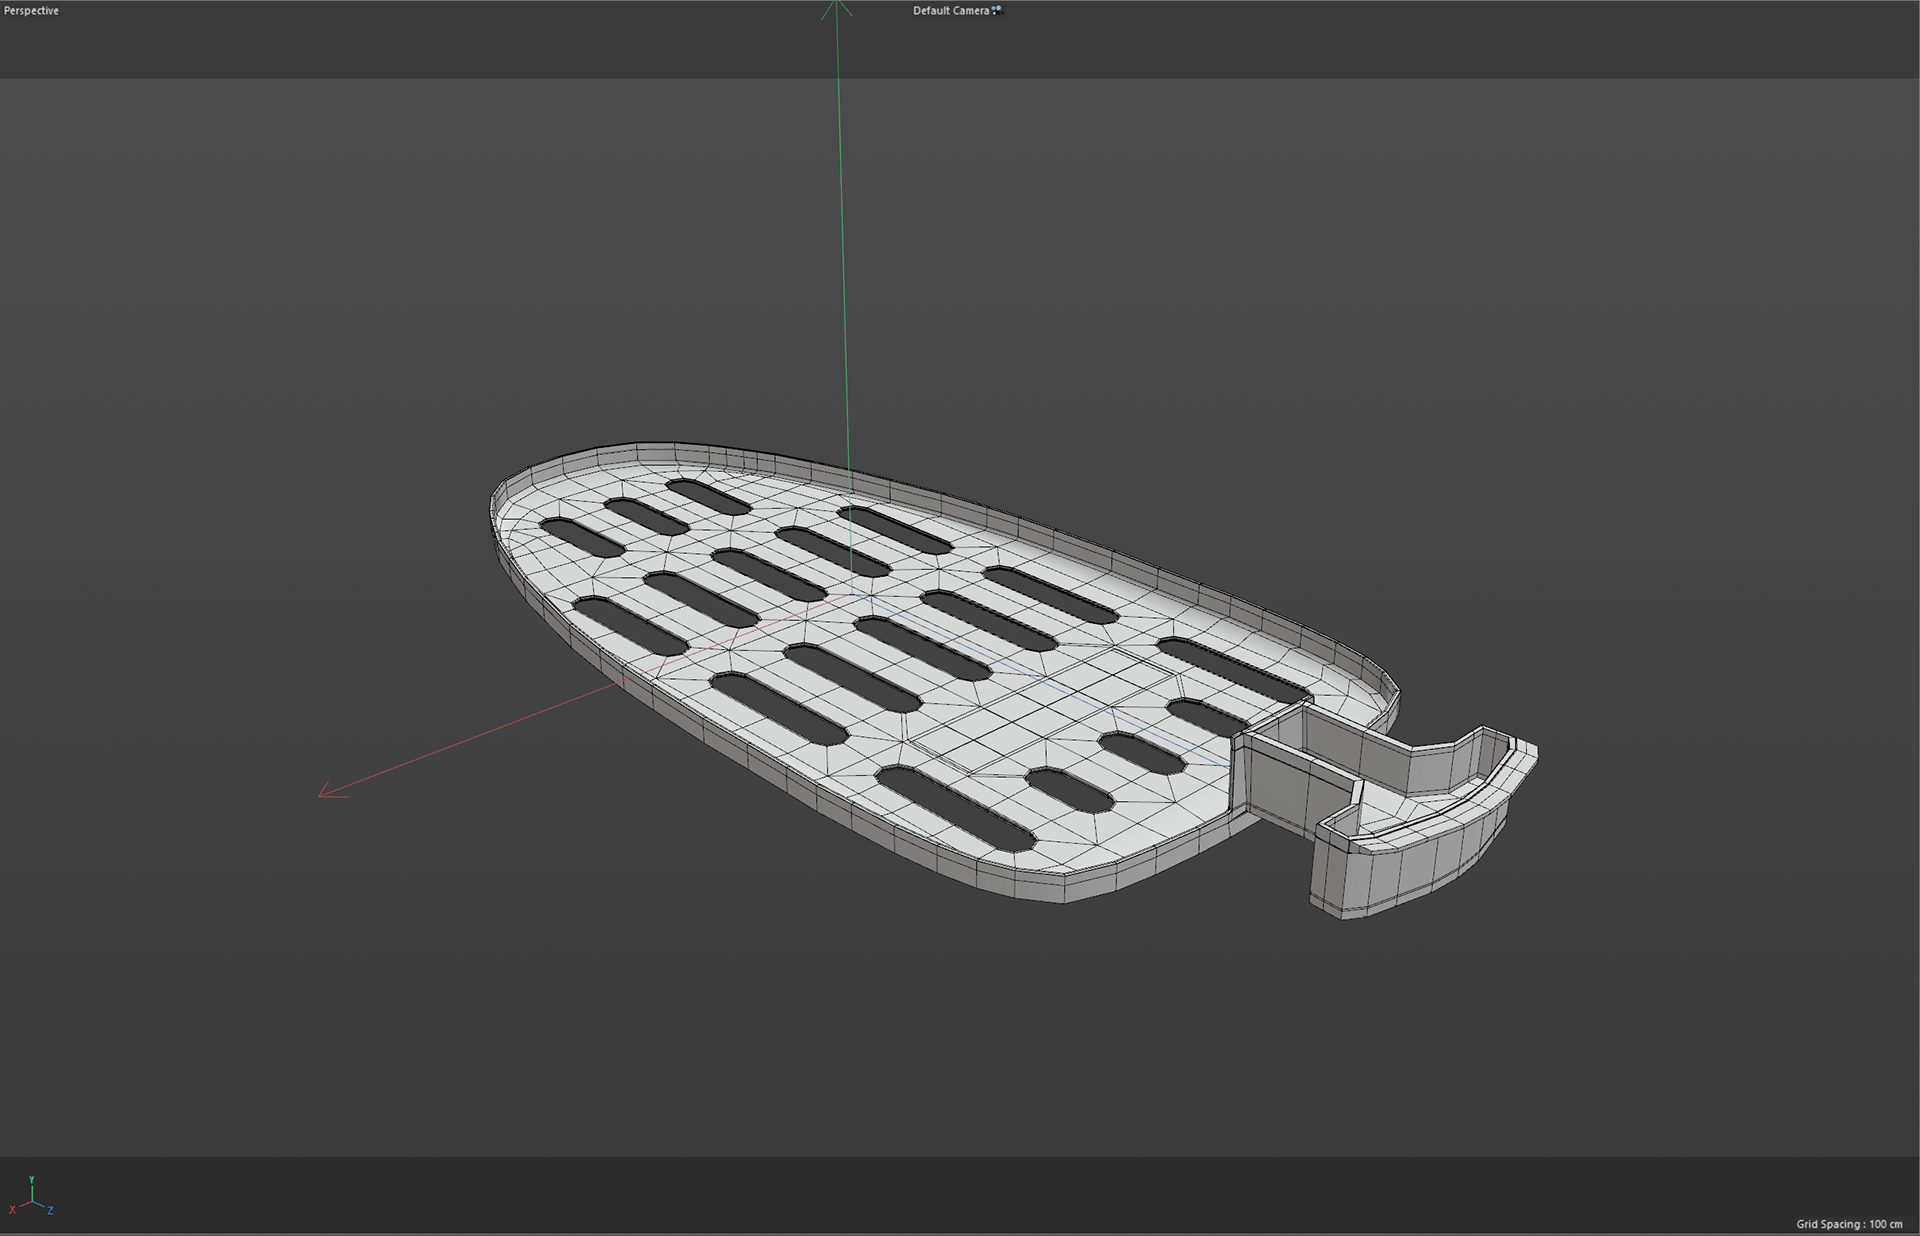Screen dimensions: 1920x1236
Task: Click the slot hole at the rounded far end
Action: pyautogui.click(x=581, y=537)
